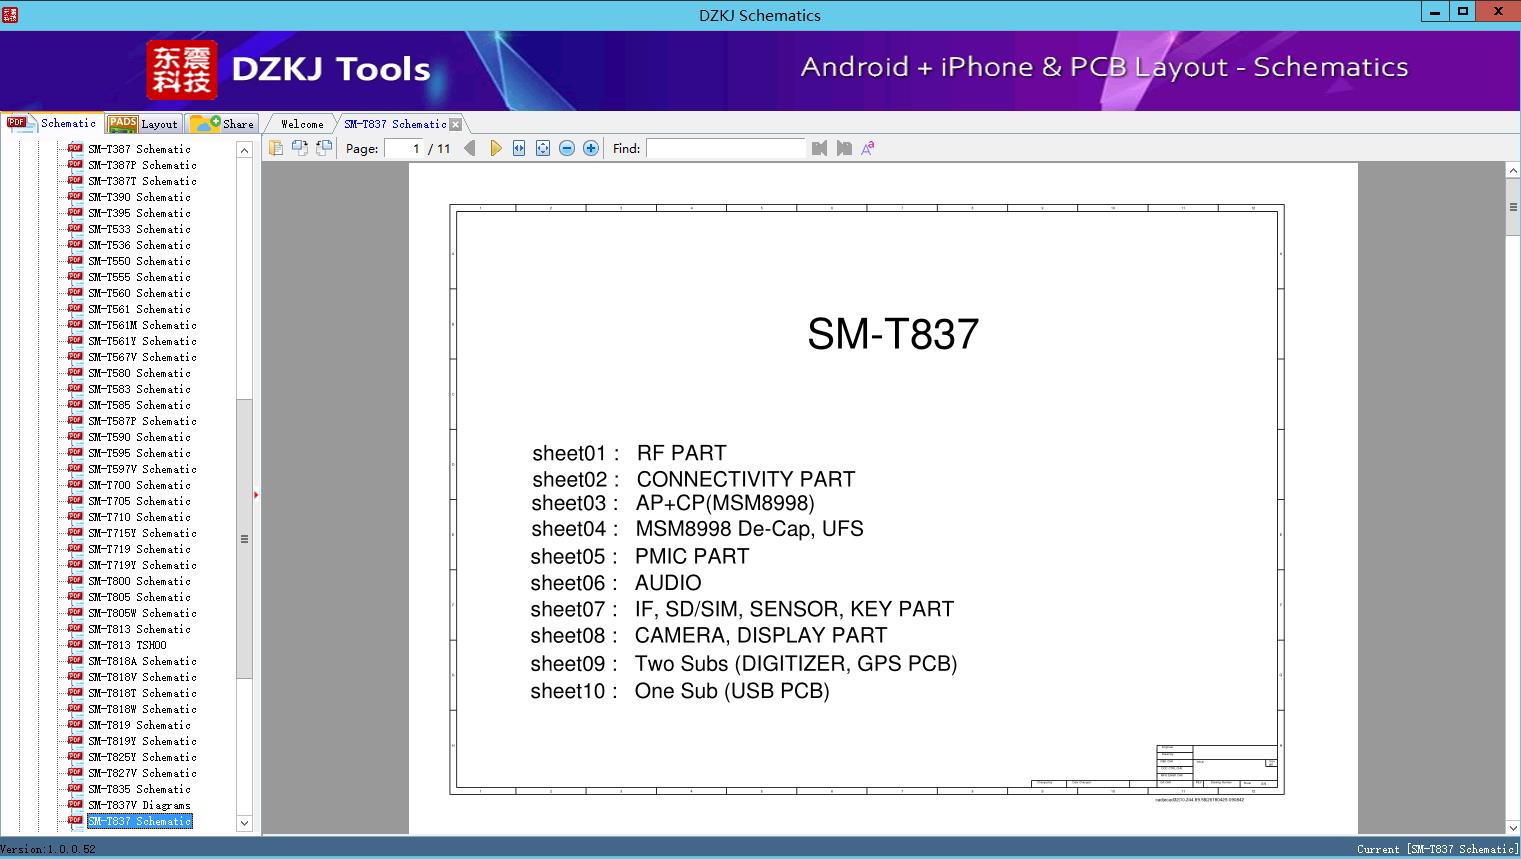
Task: Open SM-T567V Schematic in tree
Action: pos(142,357)
